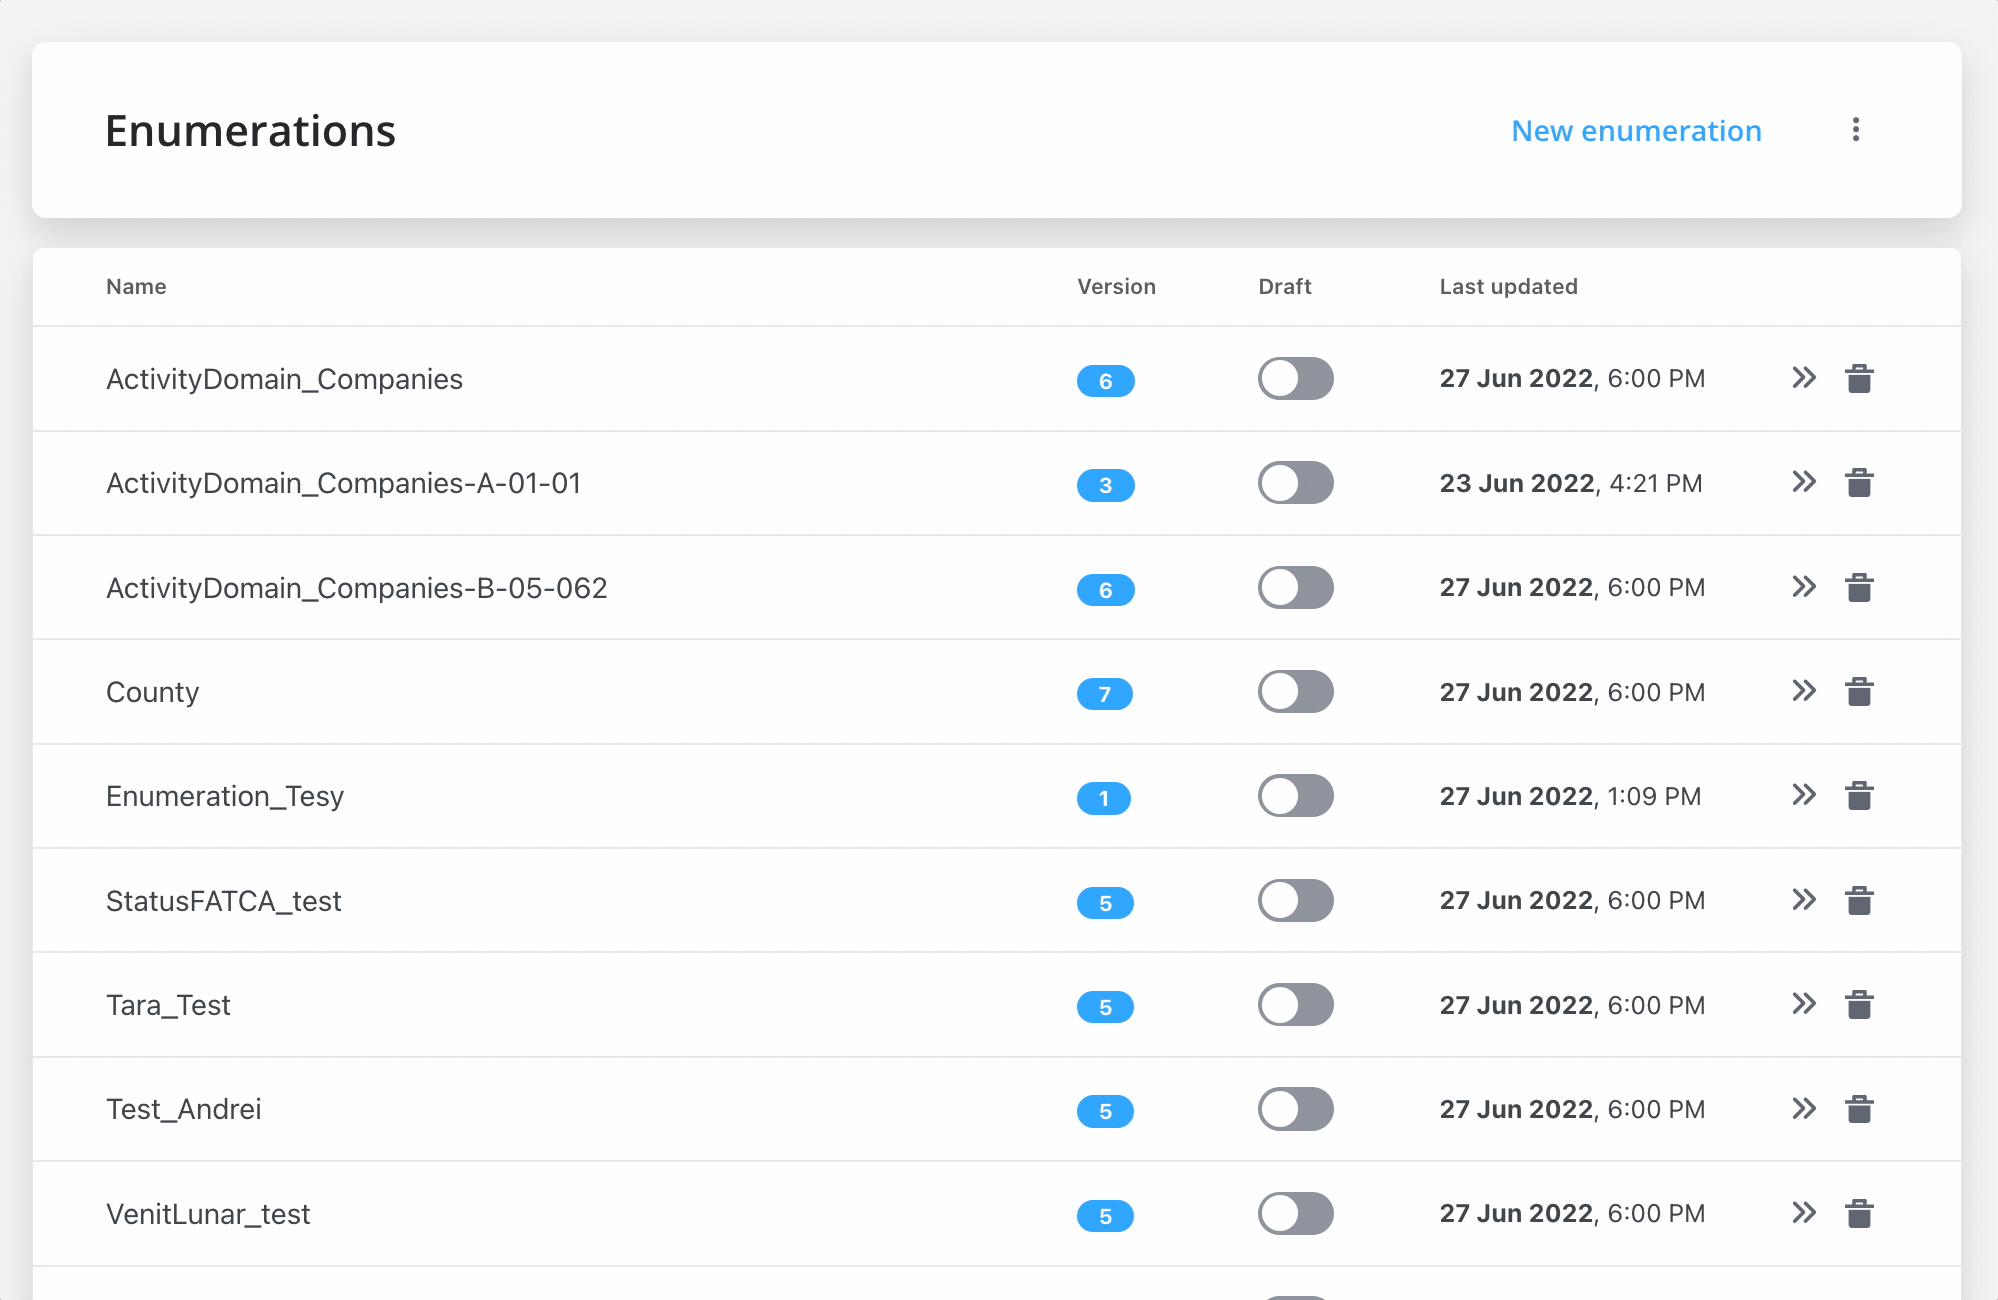Delete the ActivityDomain_Companies-B-05-062 row
1998x1300 pixels.
1859,588
